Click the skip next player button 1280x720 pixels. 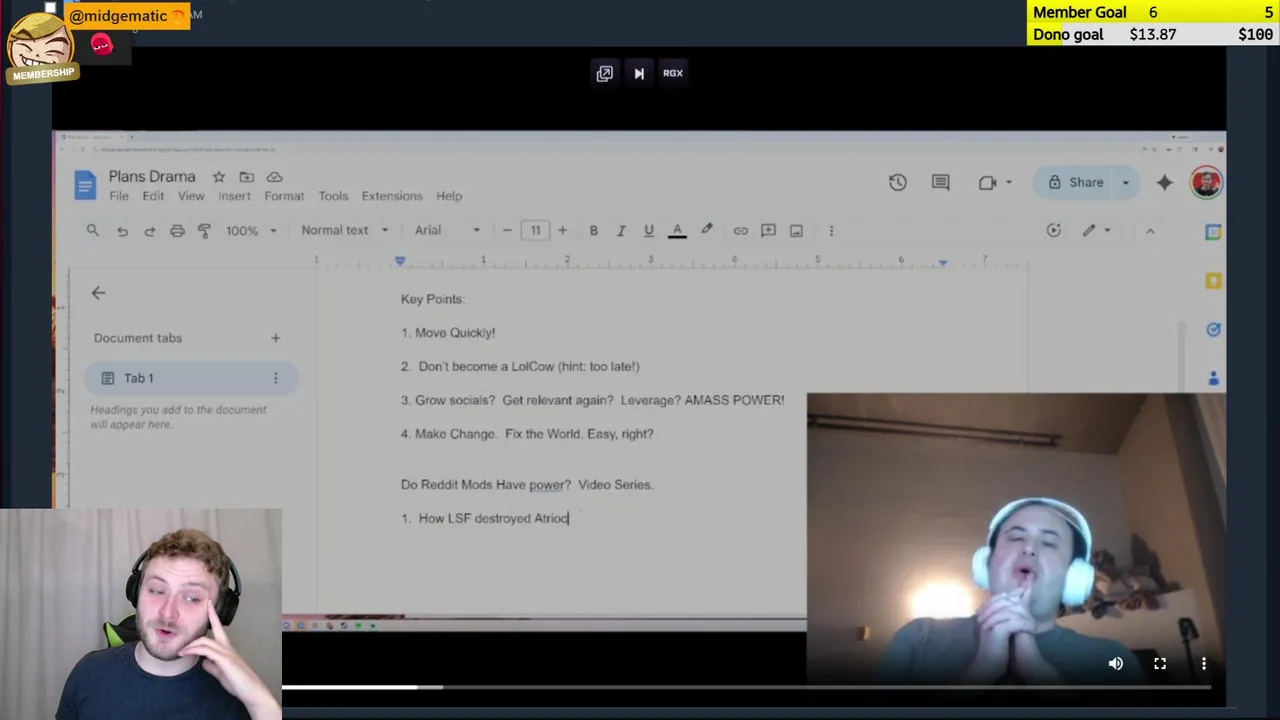click(639, 73)
